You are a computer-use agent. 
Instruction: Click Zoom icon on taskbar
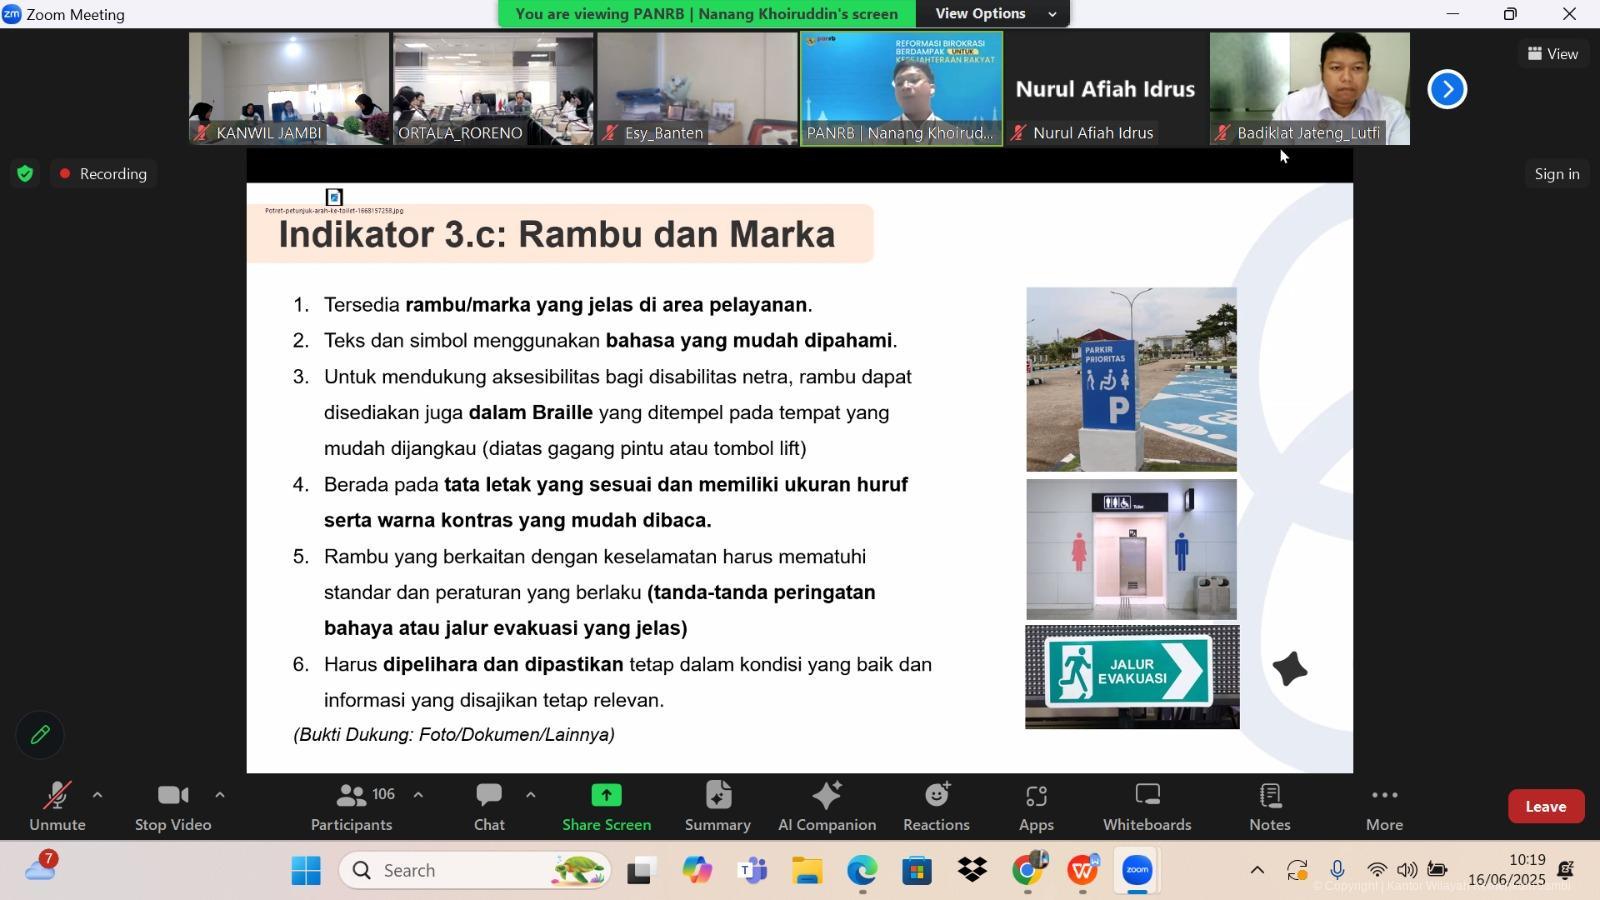[1137, 871]
